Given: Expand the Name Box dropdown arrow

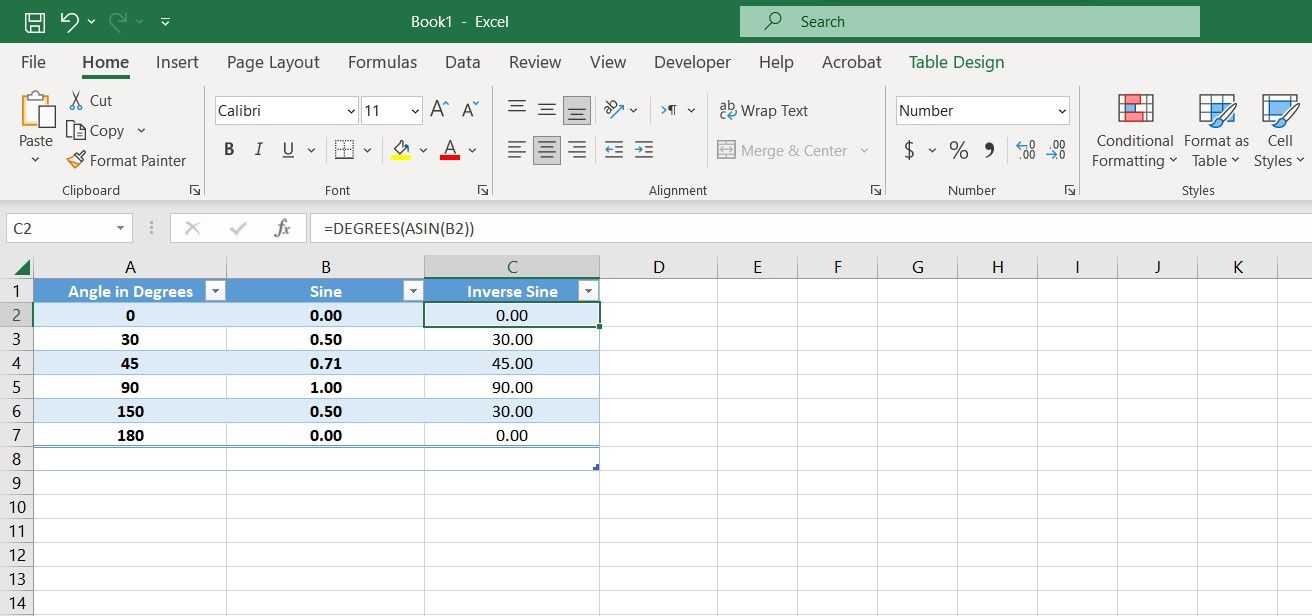Looking at the screenshot, I should coord(121,229).
